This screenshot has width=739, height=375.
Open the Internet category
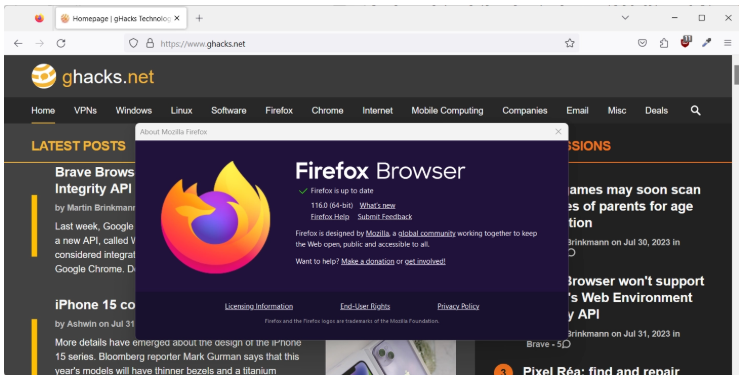tap(378, 111)
